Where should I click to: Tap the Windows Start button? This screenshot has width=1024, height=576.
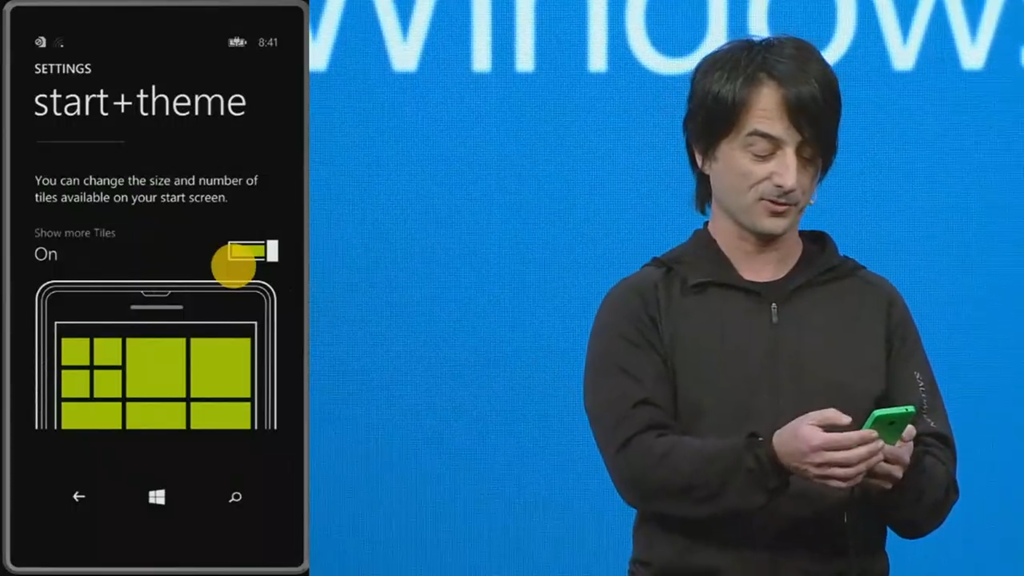[157, 497]
